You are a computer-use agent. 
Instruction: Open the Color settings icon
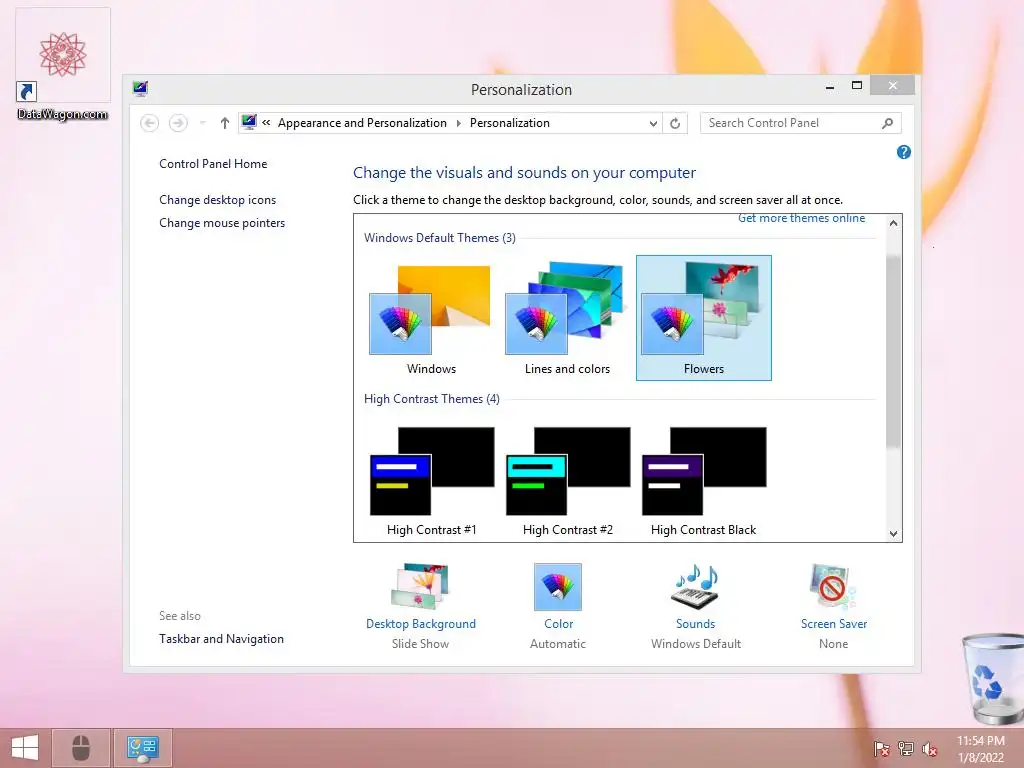558,586
